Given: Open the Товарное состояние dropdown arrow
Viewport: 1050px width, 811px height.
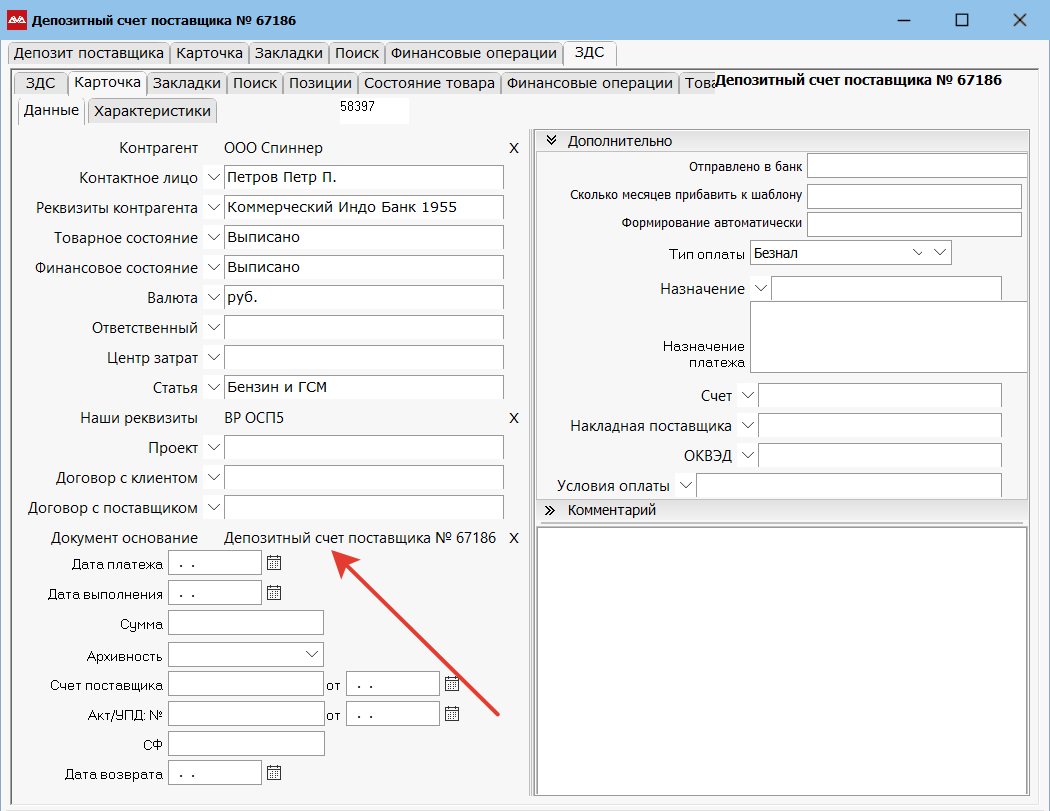Looking at the screenshot, I should click(214, 237).
